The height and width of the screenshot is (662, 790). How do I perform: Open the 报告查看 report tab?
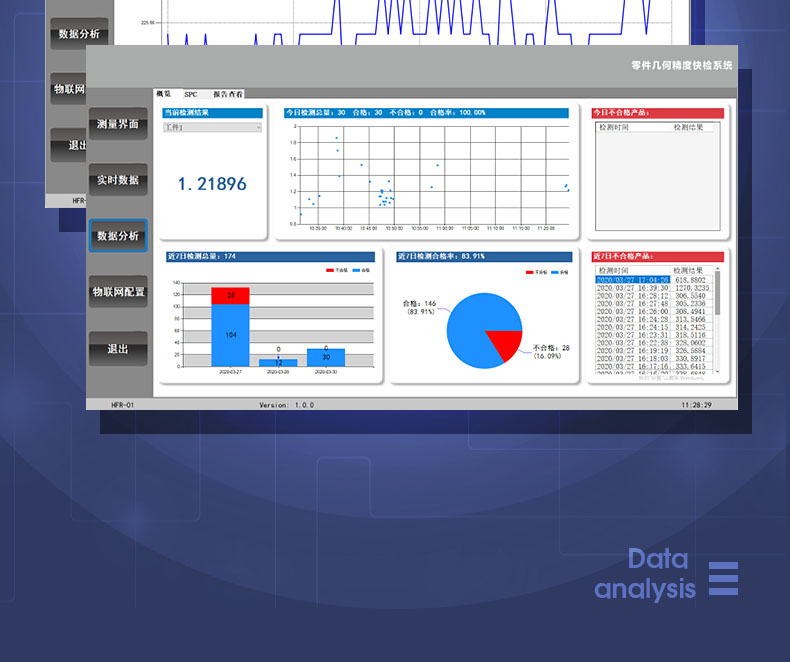click(x=228, y=93)
